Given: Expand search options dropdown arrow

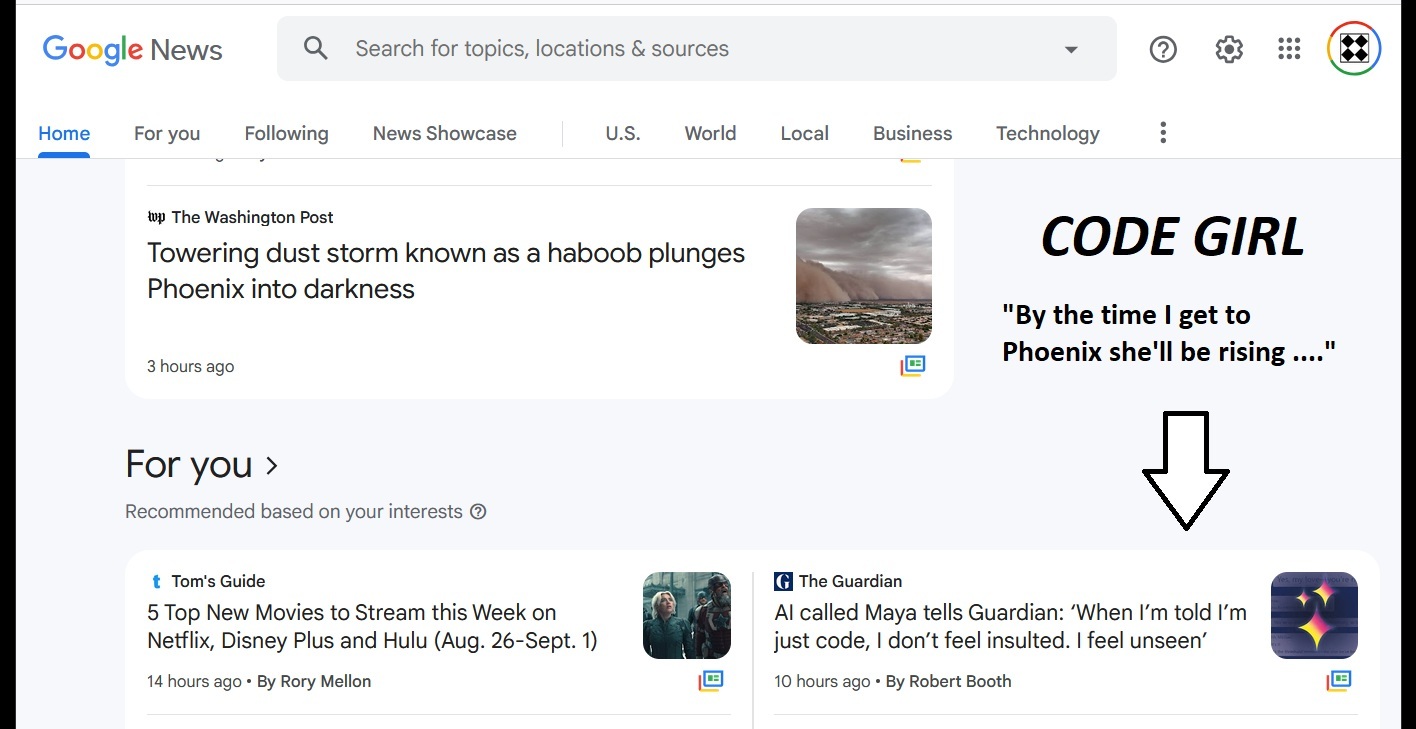Looking at the screenshot, I should point(1071,49).
